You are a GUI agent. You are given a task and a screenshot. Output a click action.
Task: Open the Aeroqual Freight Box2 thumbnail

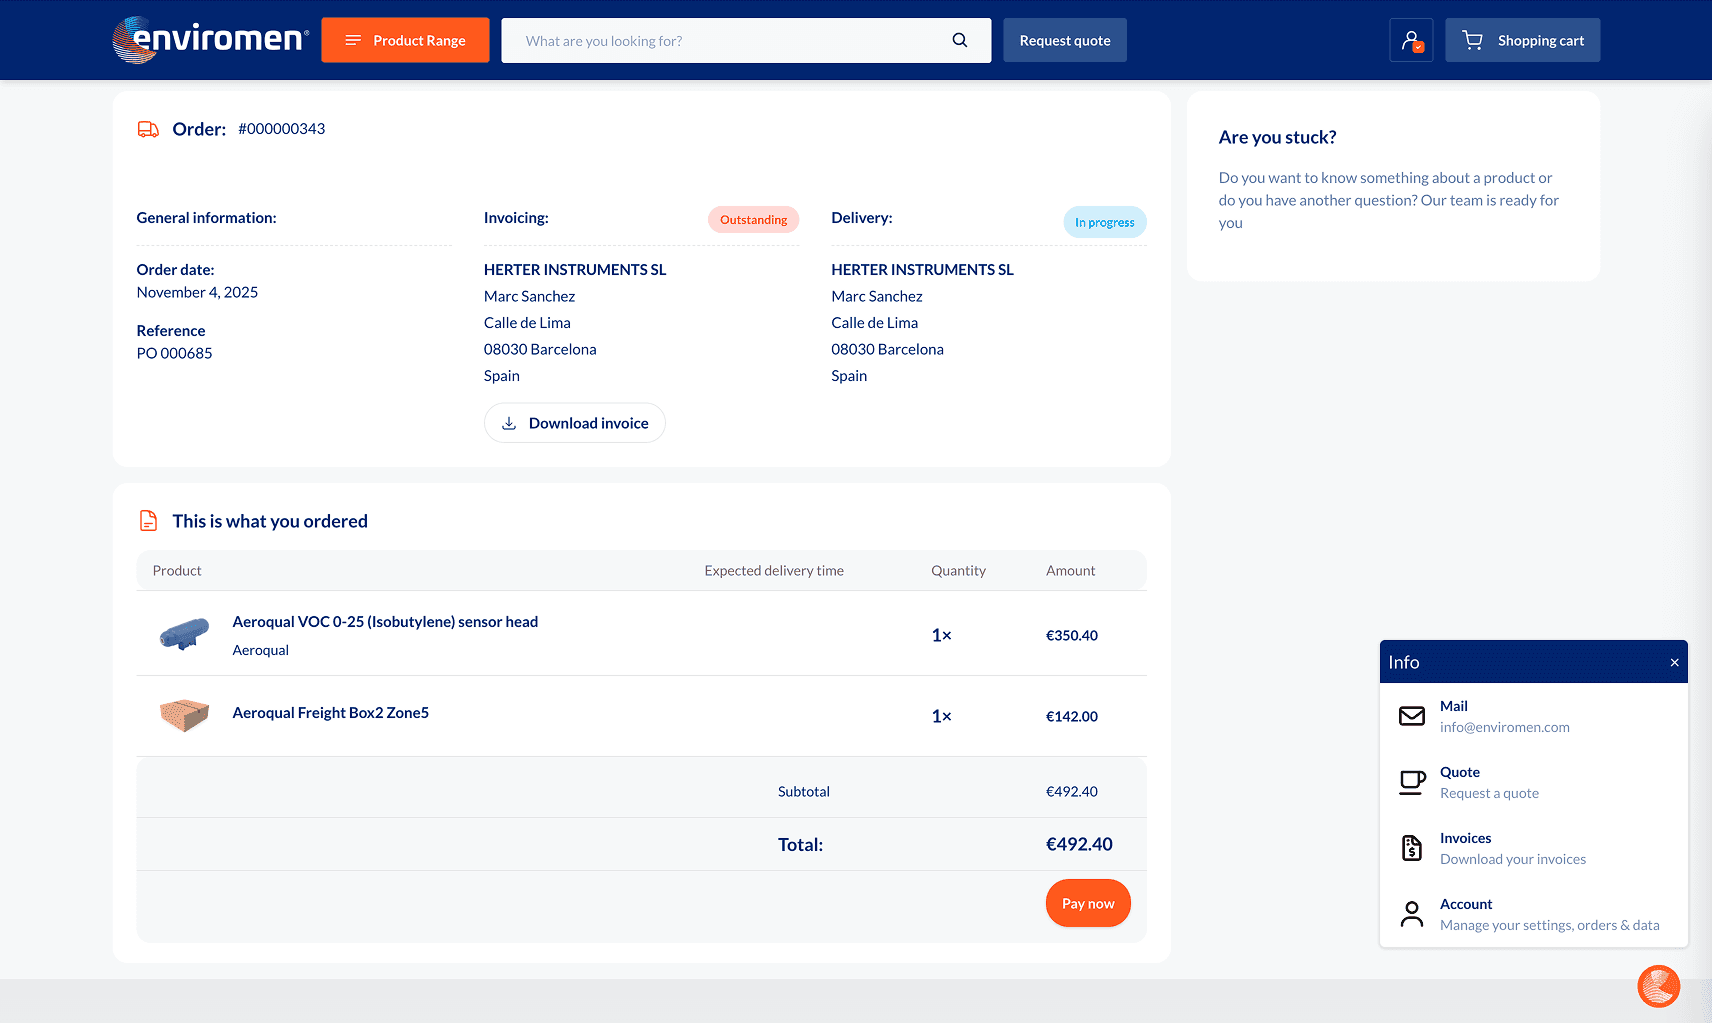184,715
